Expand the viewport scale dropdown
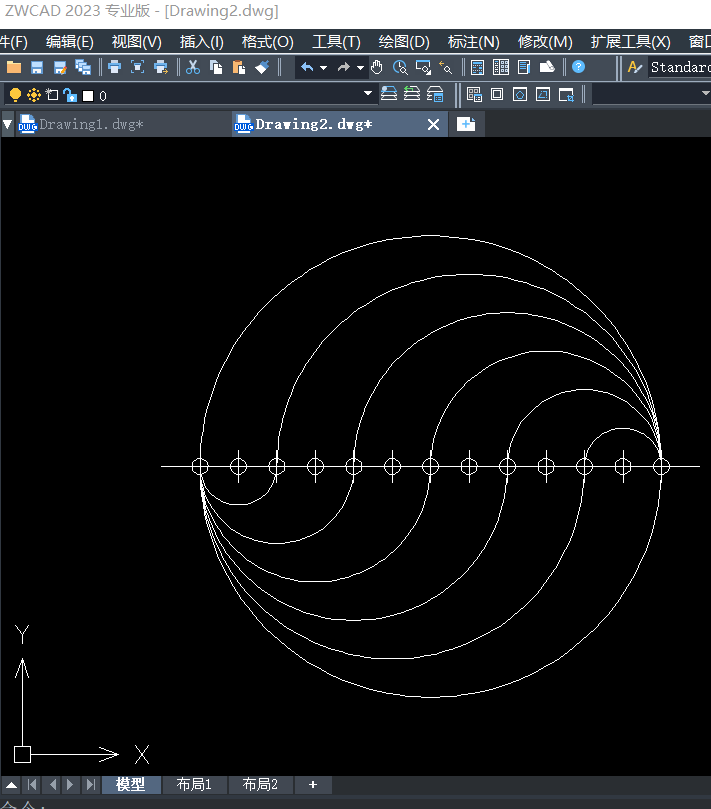This screenshot has width=711, height=809. click(x=705, y=93)
